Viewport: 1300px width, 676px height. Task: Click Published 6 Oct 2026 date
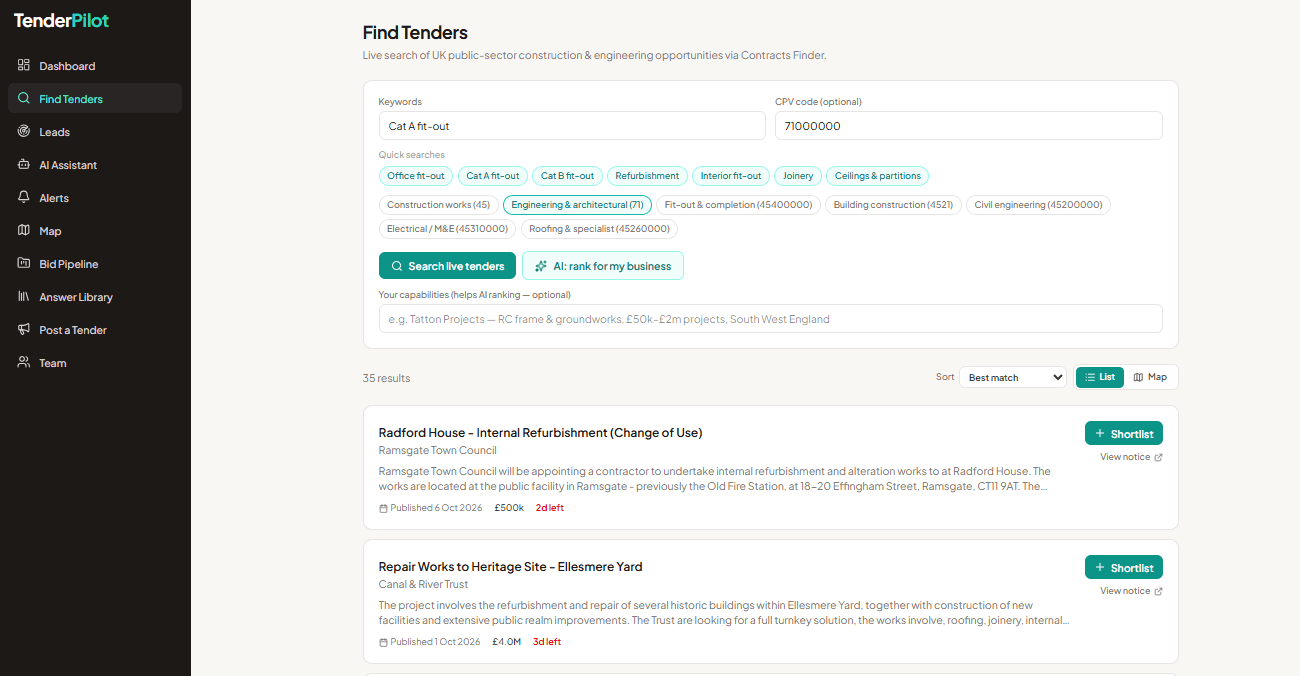(431, 508)
